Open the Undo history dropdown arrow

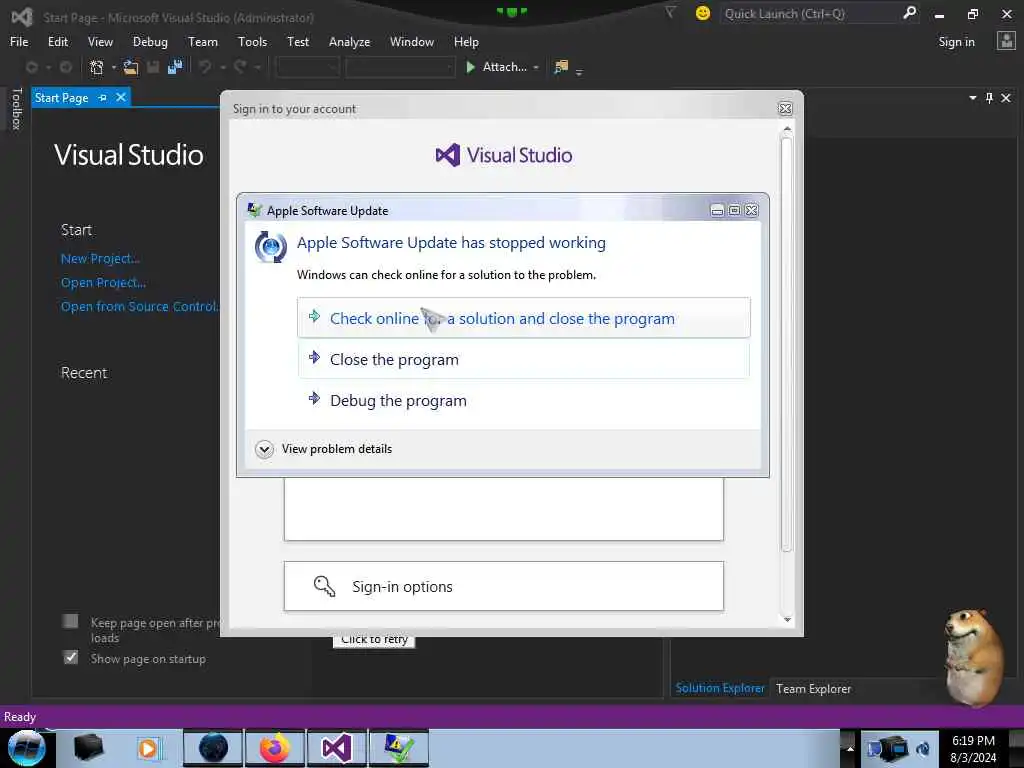tap(223, 67)
